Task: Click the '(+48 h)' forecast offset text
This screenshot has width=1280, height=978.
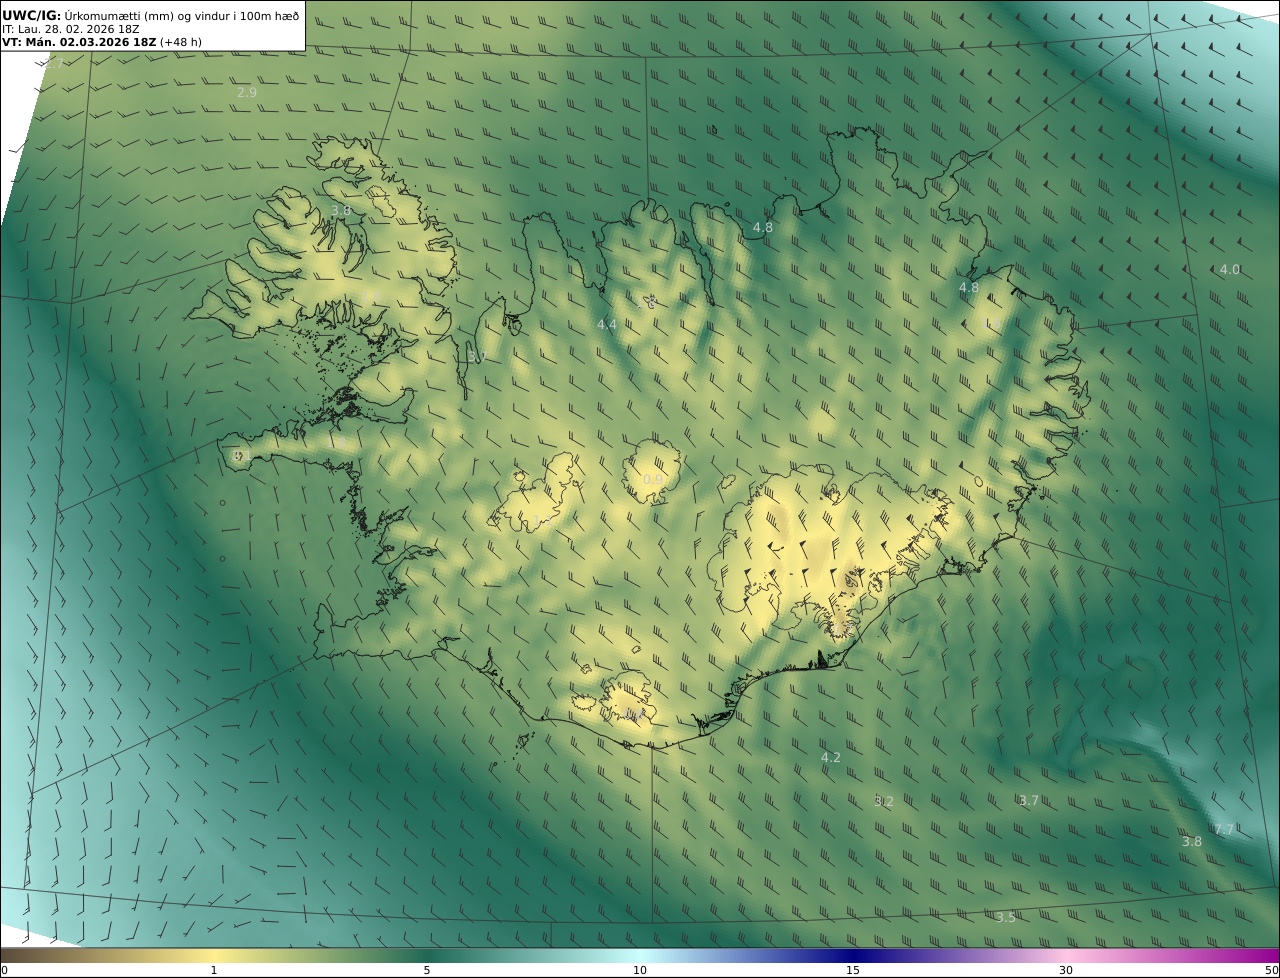Action: pos(181,42)
